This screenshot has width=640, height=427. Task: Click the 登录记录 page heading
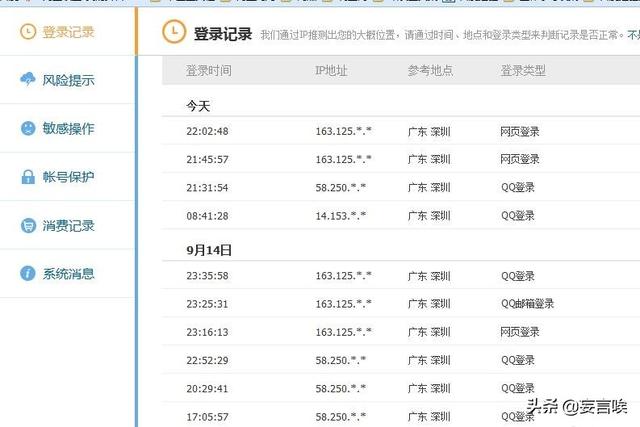pyautogui.click(x=223, y=34)
